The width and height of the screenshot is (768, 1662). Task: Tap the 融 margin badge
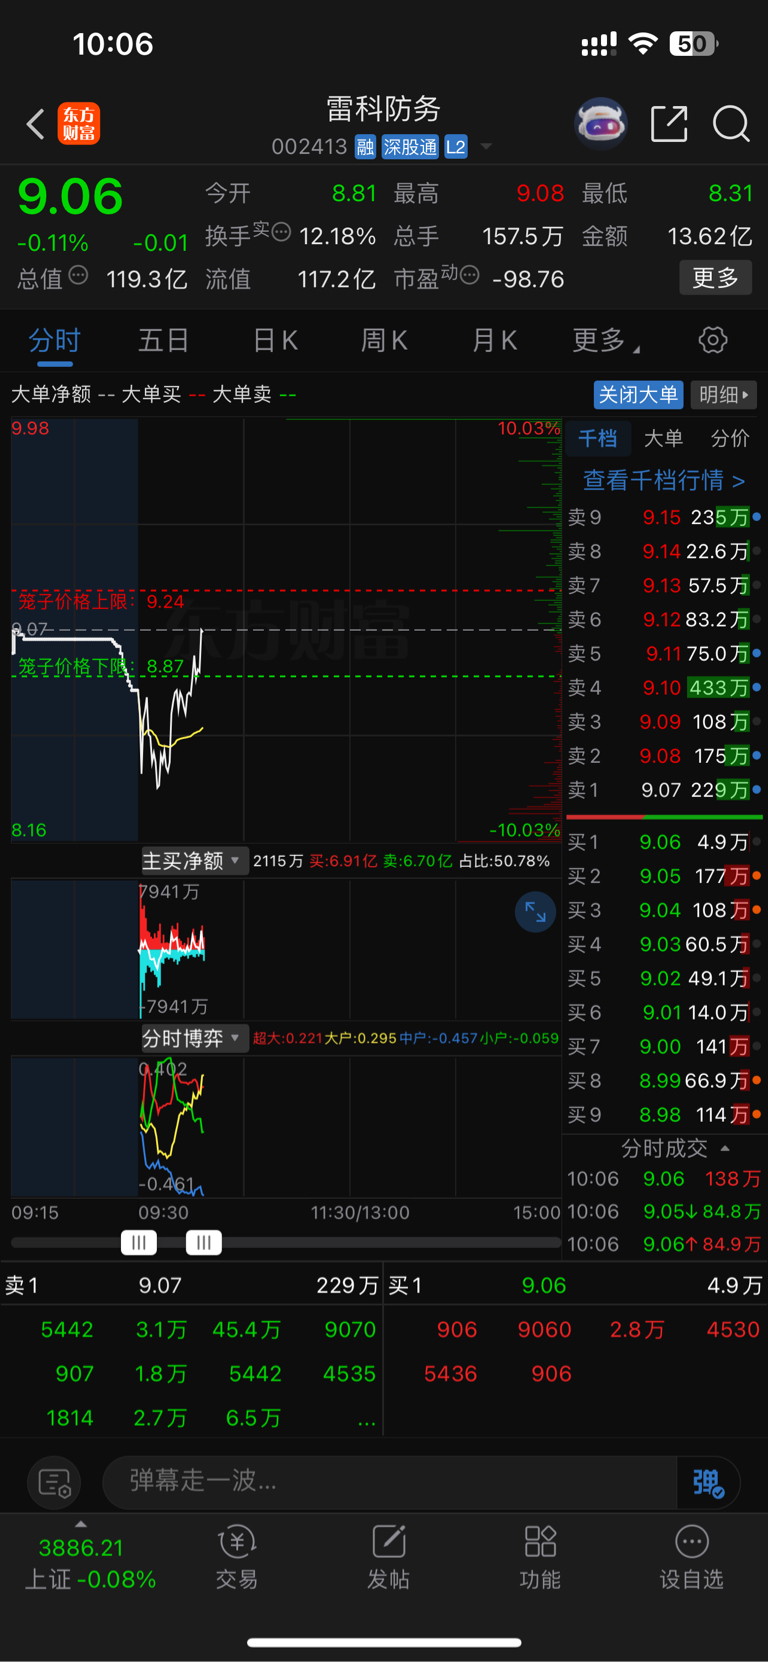click(x=365, y=147)
